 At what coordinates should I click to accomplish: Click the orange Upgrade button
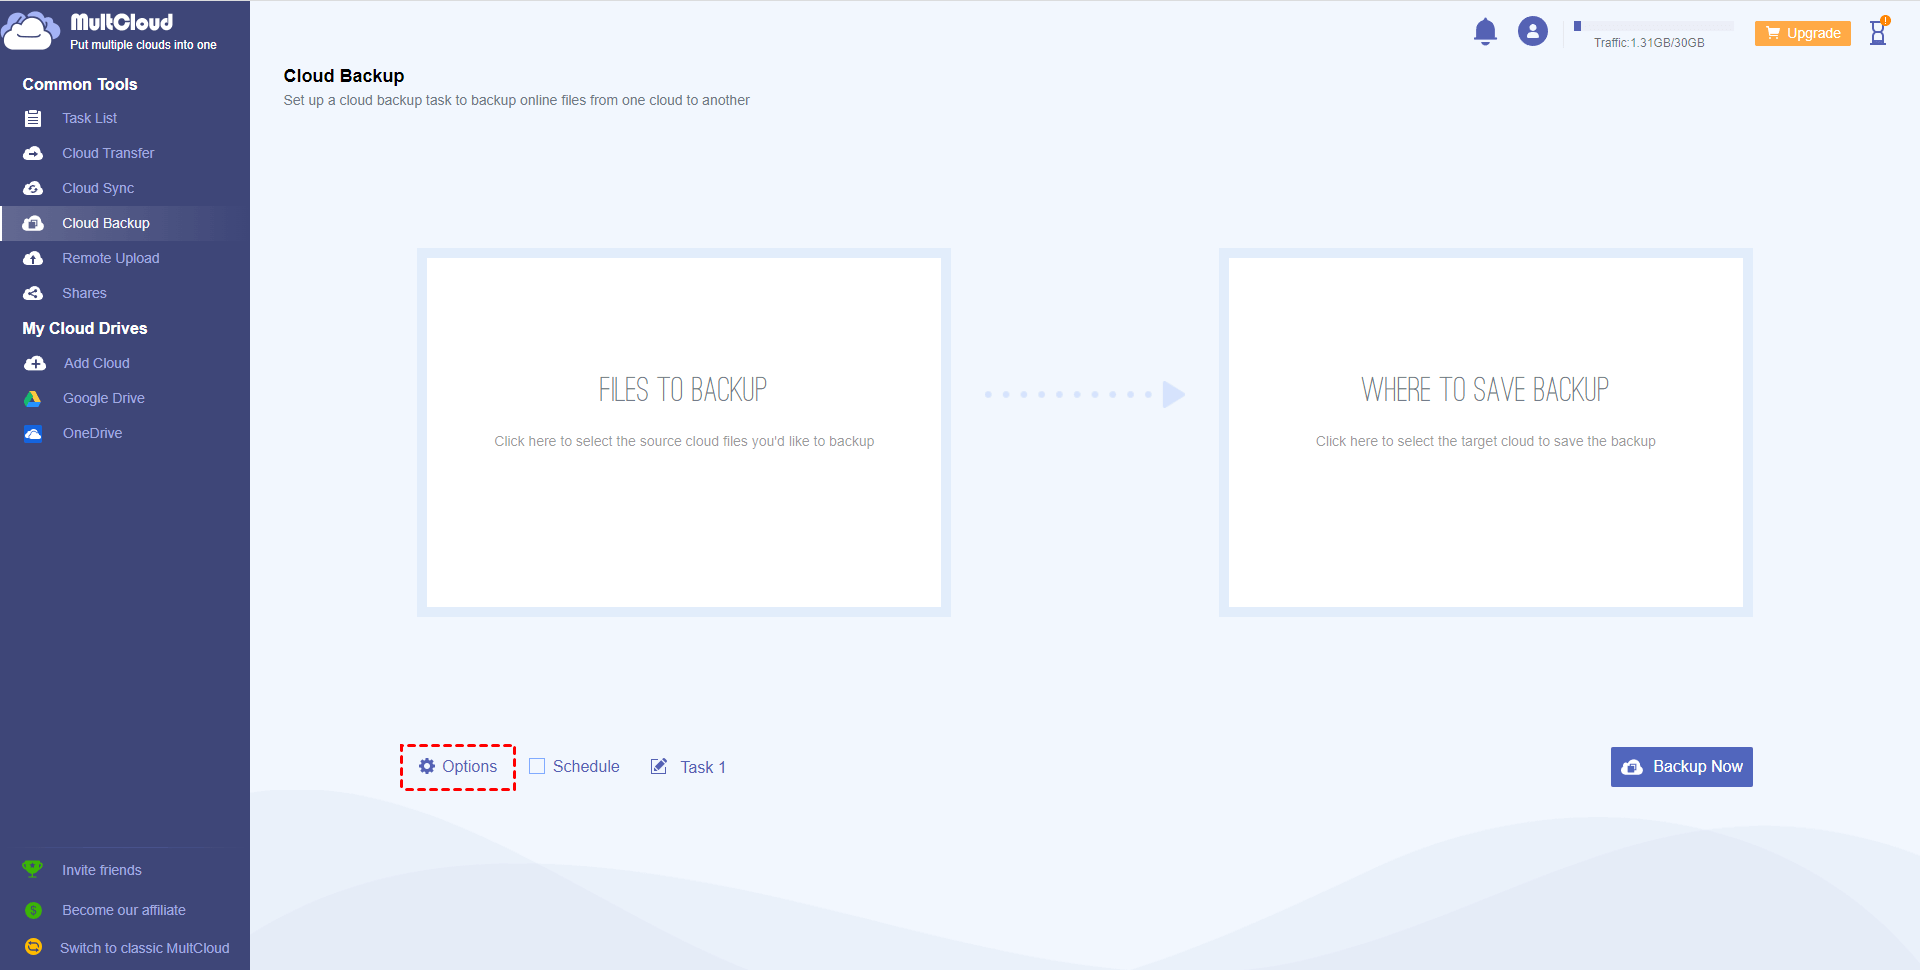click(x=1802, y=33)
